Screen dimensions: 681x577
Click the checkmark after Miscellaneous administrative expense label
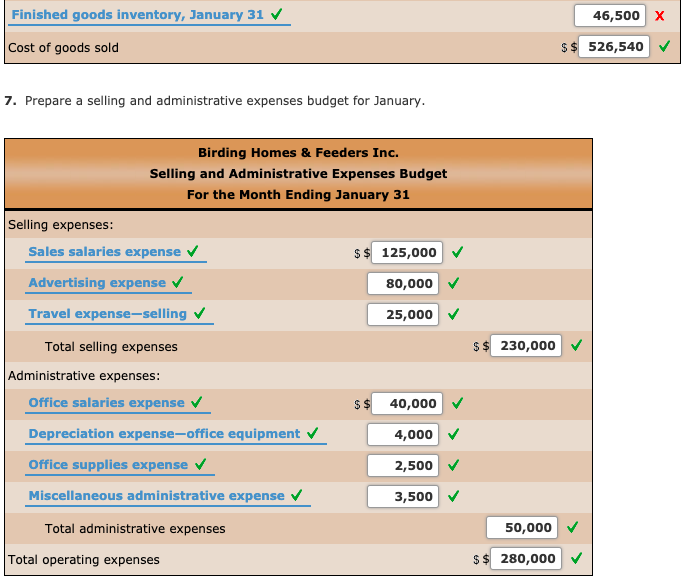297,495
